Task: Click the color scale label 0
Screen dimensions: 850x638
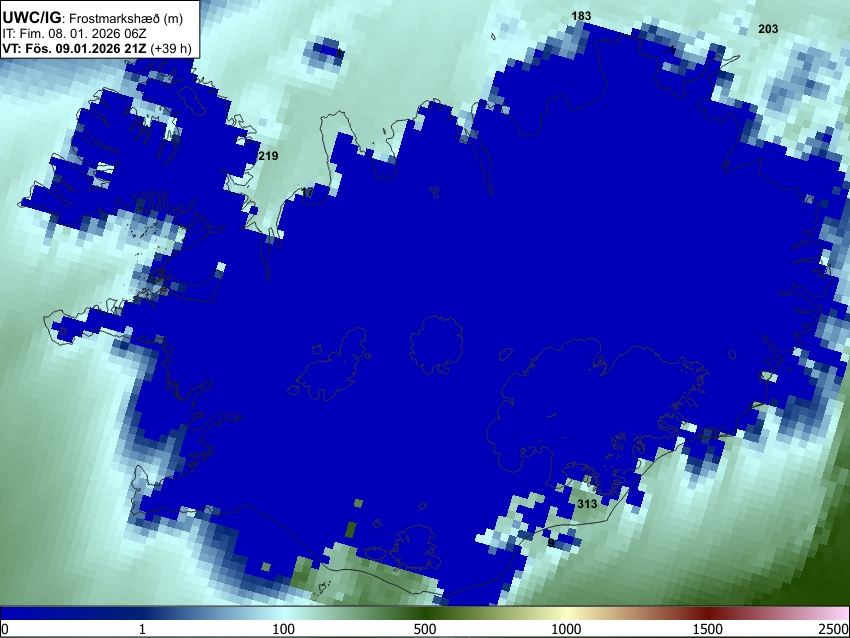Action: tap(5, 629)
